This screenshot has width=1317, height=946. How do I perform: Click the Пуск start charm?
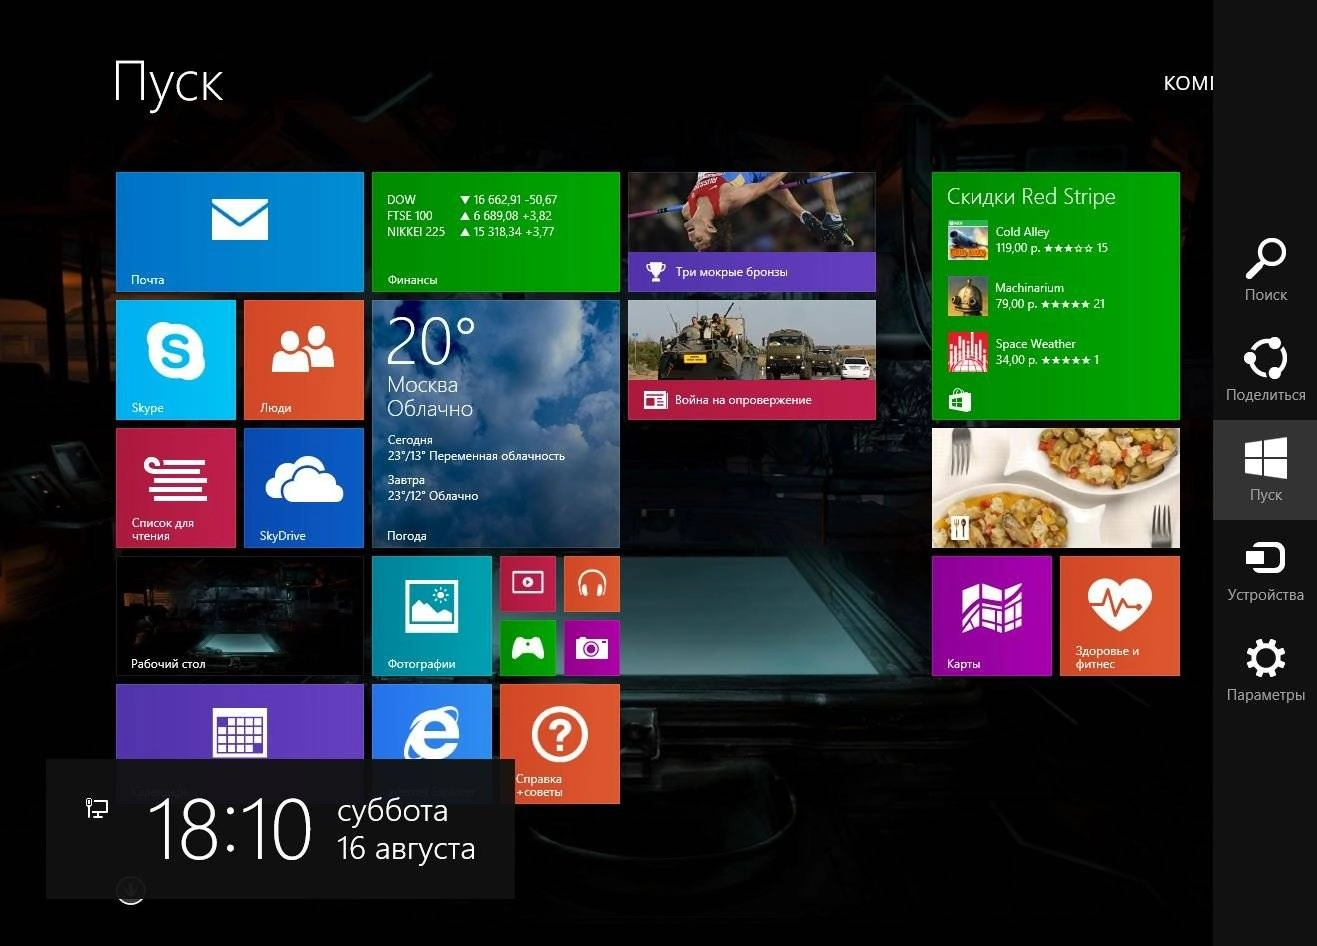click(x=1265, y=470)
